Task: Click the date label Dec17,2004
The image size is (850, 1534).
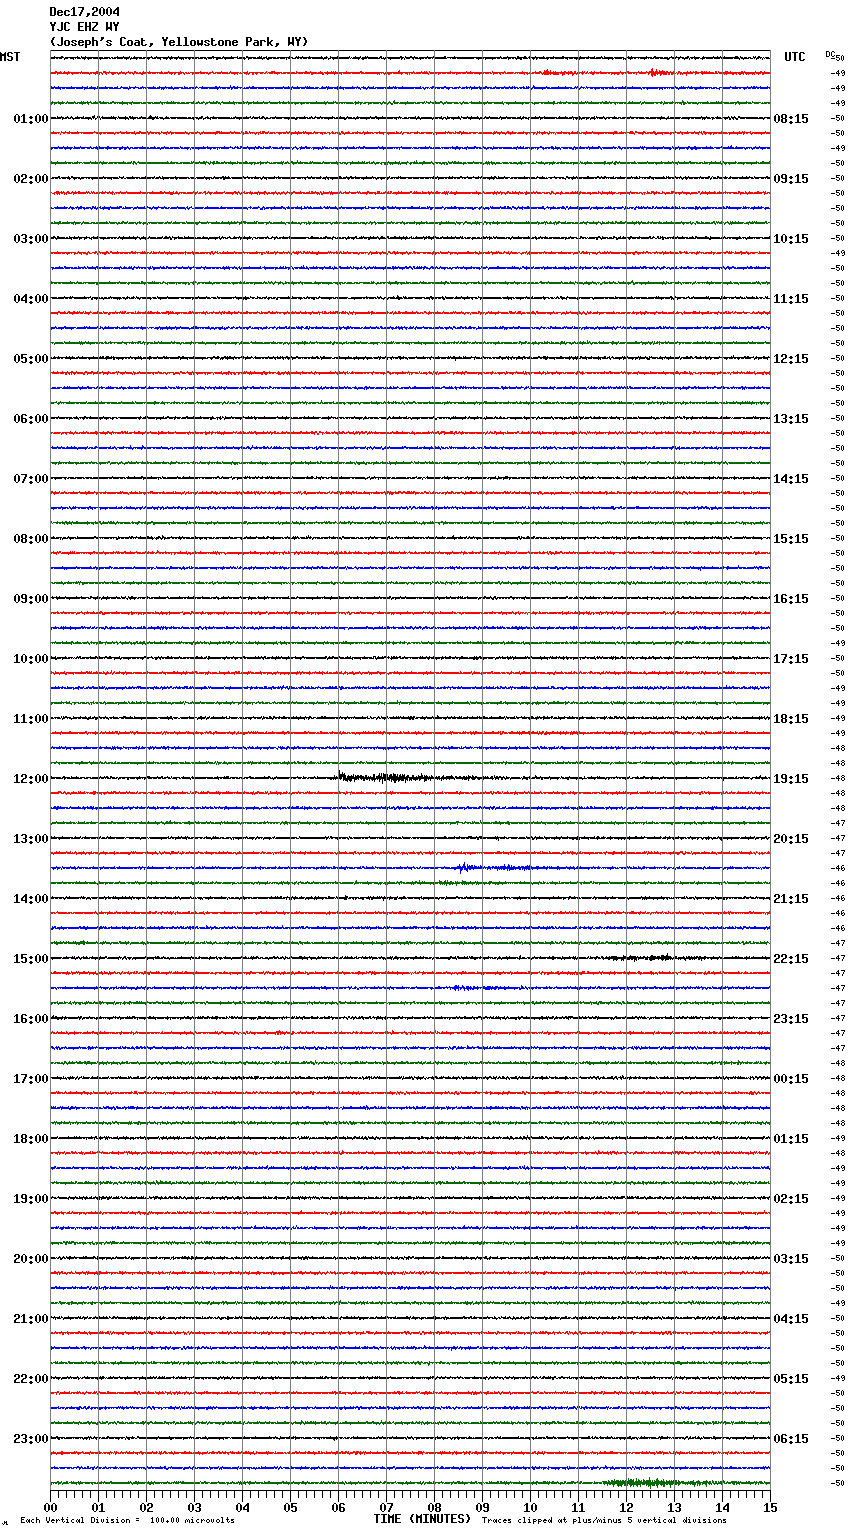Action: pos(84,12)
